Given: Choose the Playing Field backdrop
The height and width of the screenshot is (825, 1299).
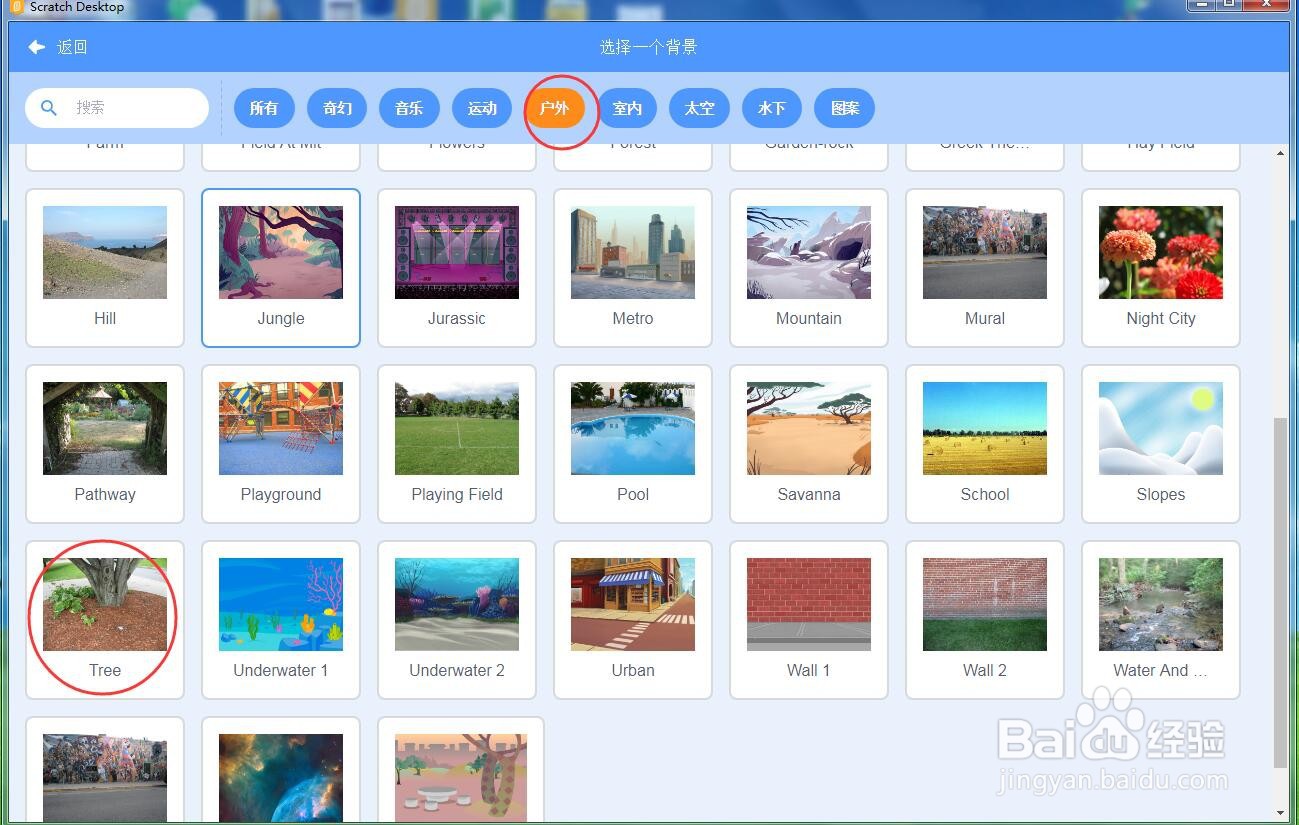Looking at the screenshot, I should click(457, 444).
